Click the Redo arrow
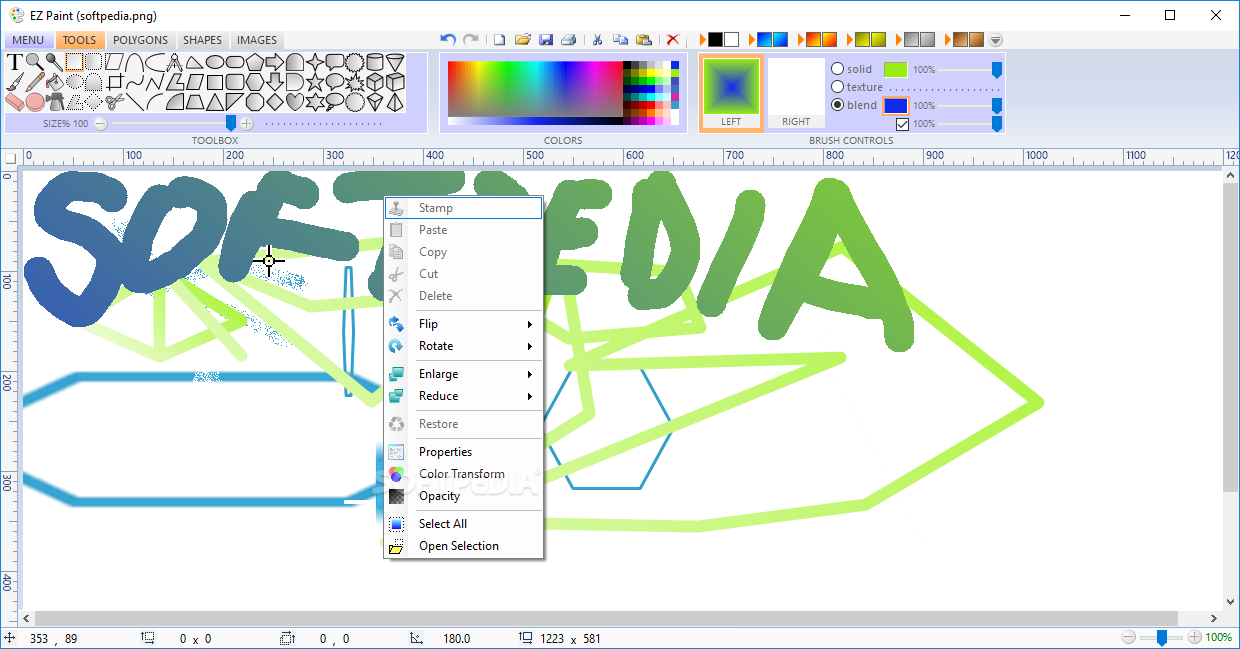This screenshot has height=649, width=1240. (x=470, y=40)
